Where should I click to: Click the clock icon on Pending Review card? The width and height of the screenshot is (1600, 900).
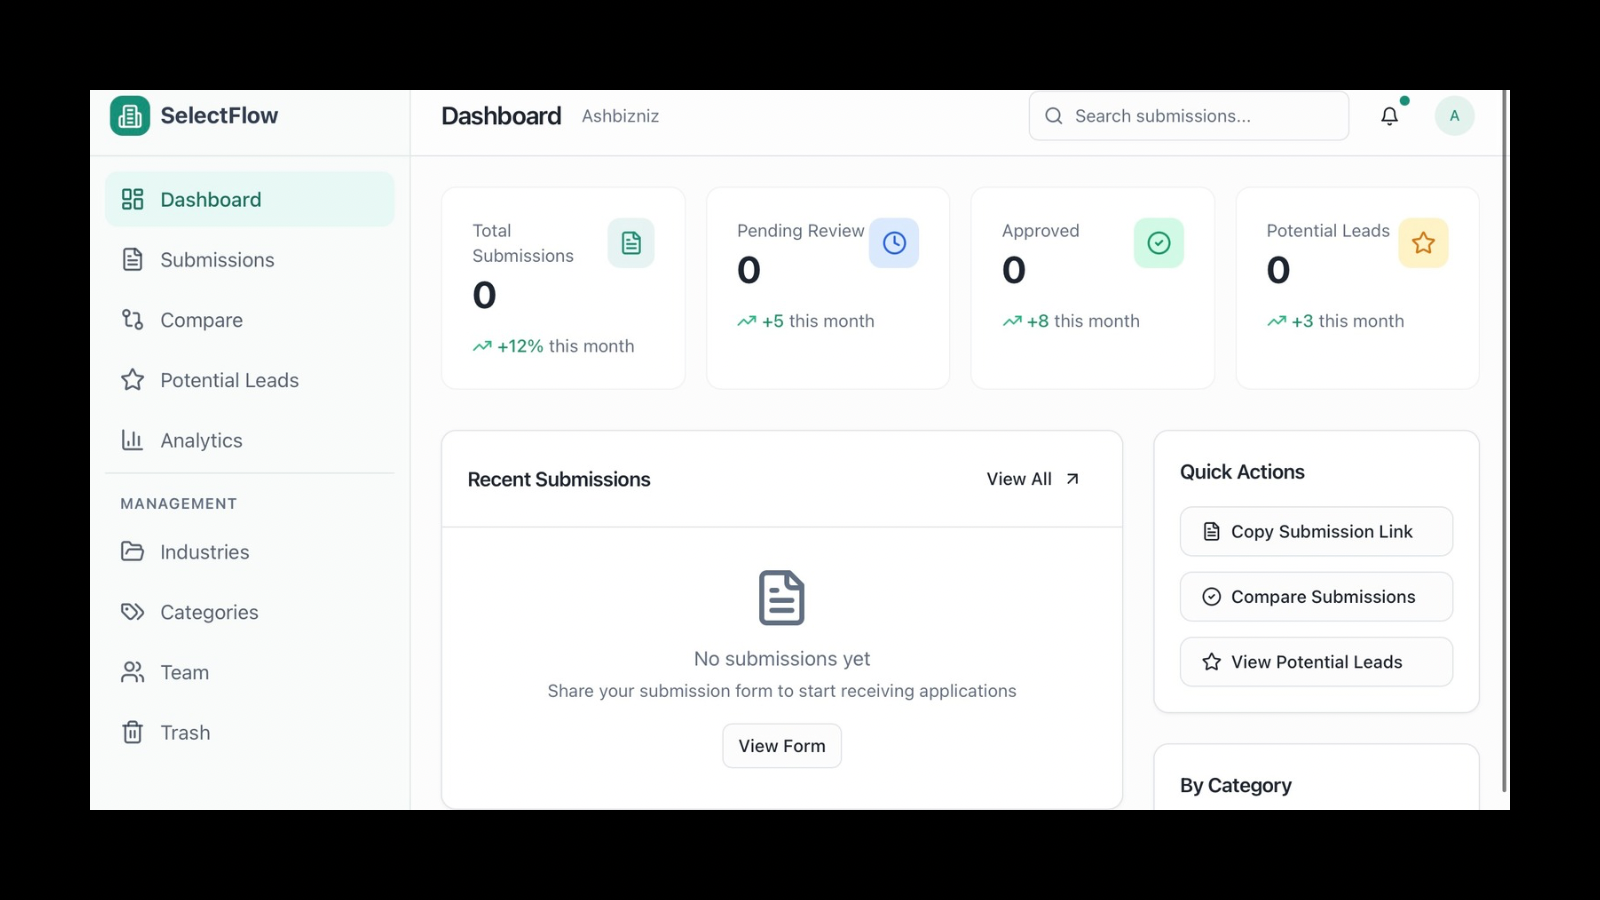894,242
